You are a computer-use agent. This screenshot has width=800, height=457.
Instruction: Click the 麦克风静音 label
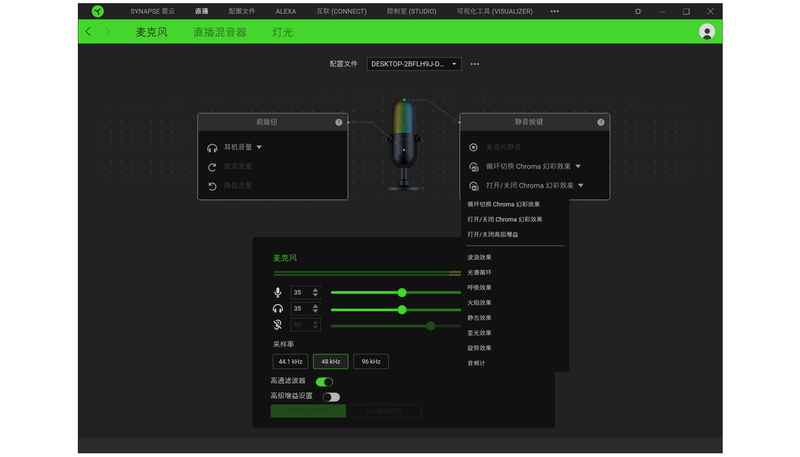click(504, 147)
